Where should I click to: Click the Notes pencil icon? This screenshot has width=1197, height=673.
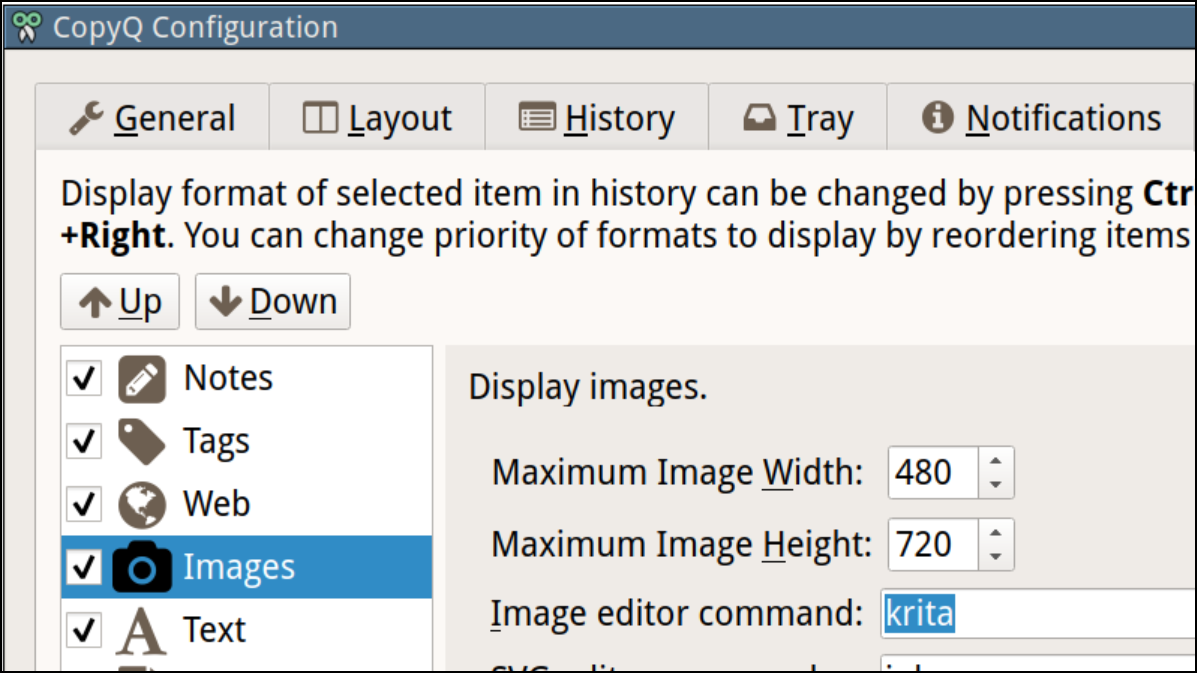pyautogui.click(x=142, y=378)
